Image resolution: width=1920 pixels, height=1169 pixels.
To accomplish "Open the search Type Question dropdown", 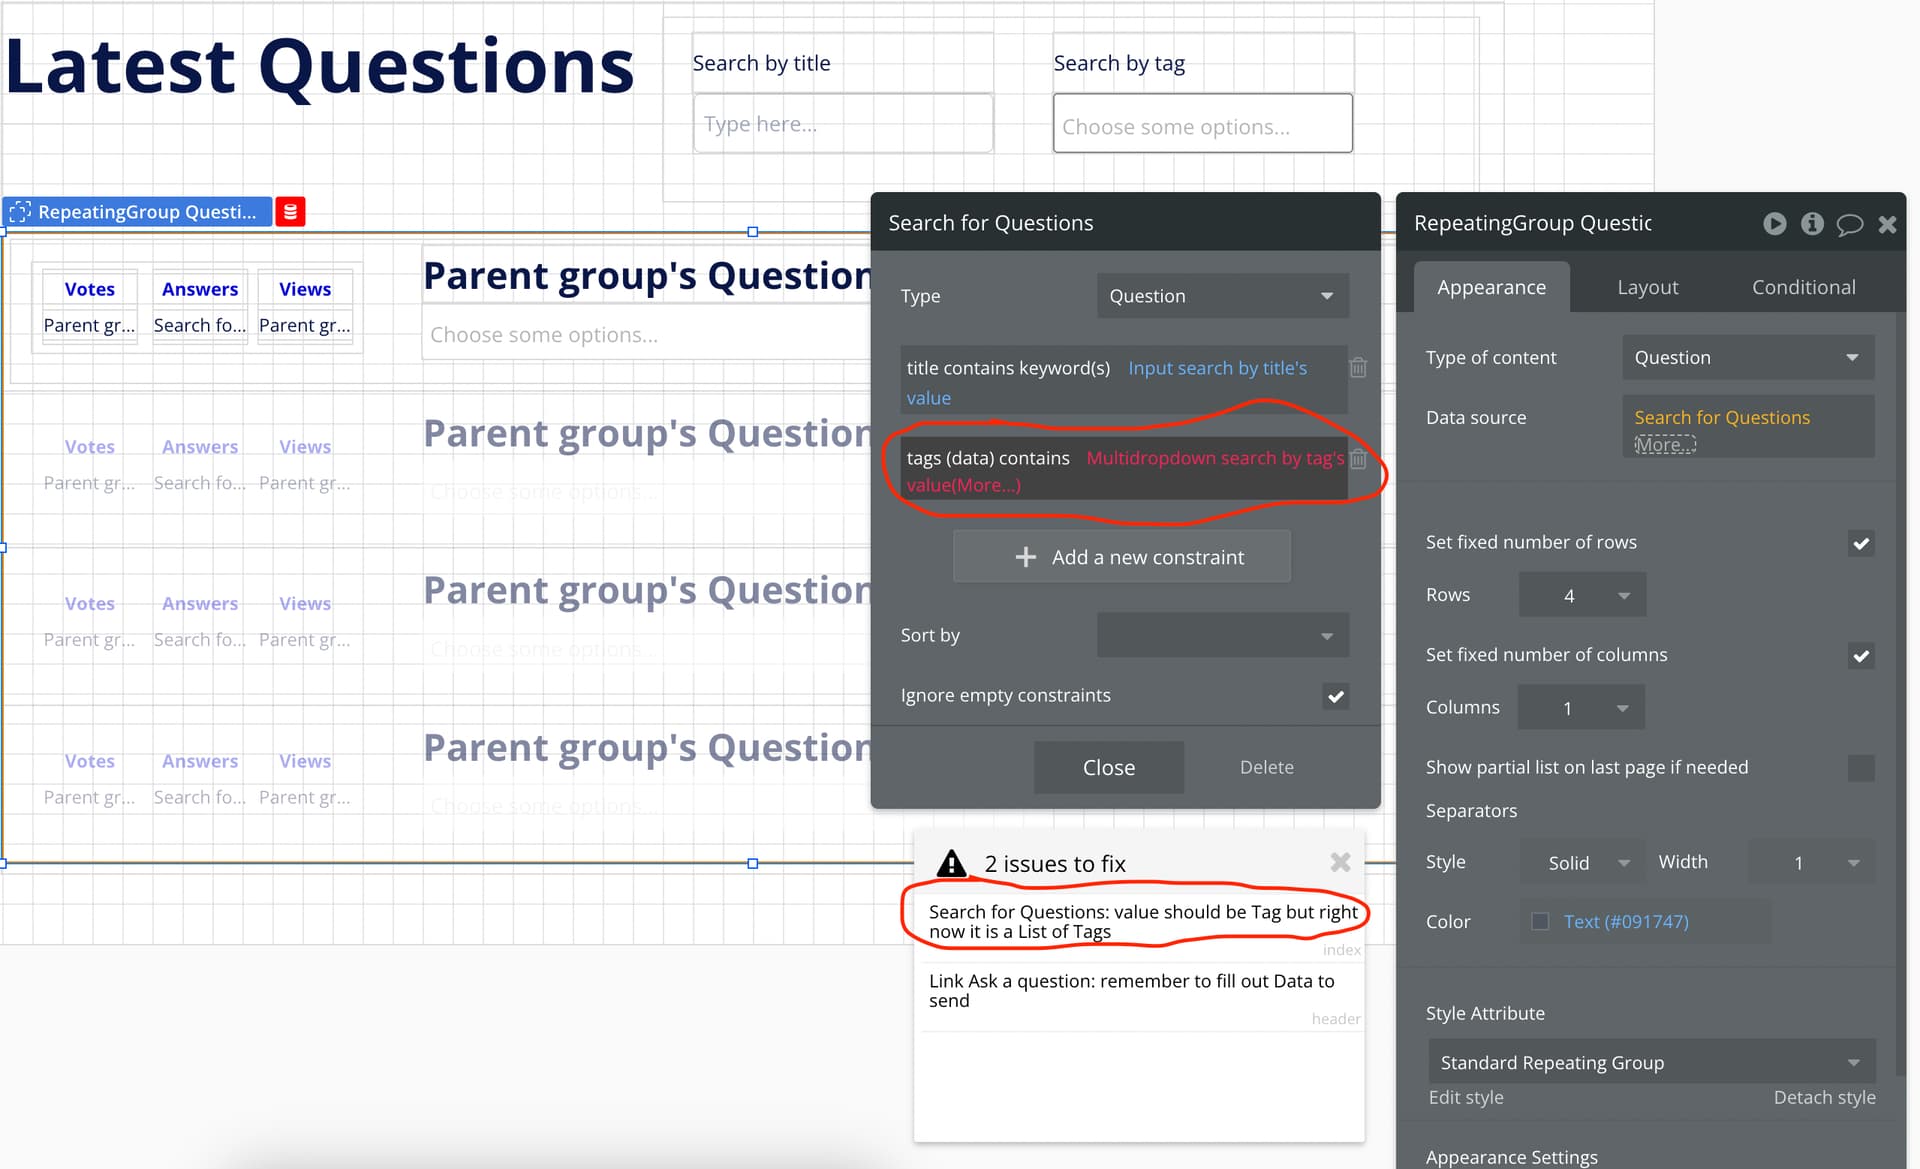I will [1222, 296].
